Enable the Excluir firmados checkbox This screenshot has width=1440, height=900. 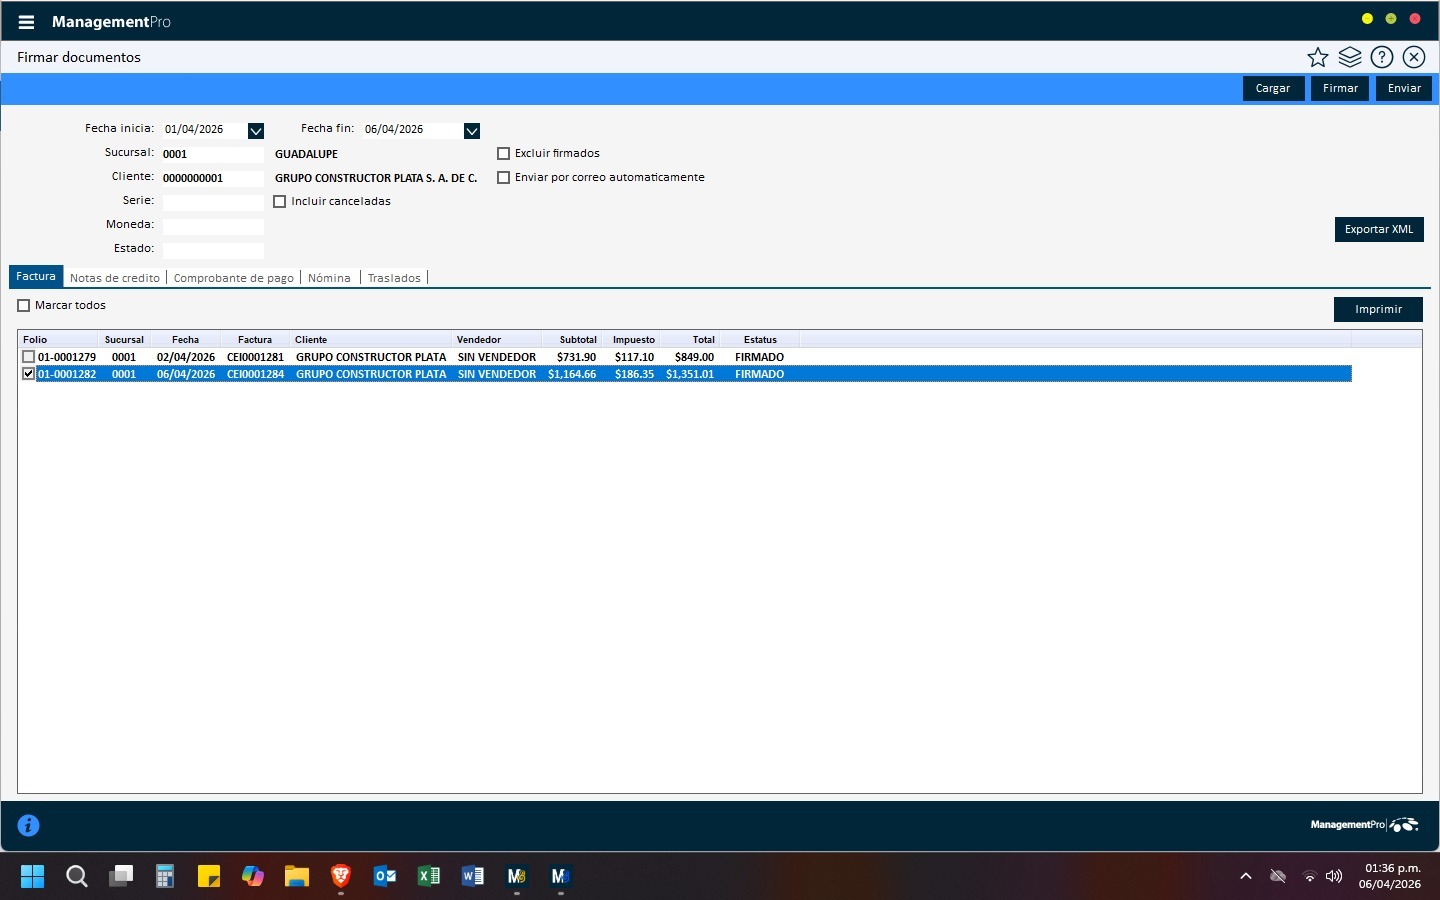504,154
